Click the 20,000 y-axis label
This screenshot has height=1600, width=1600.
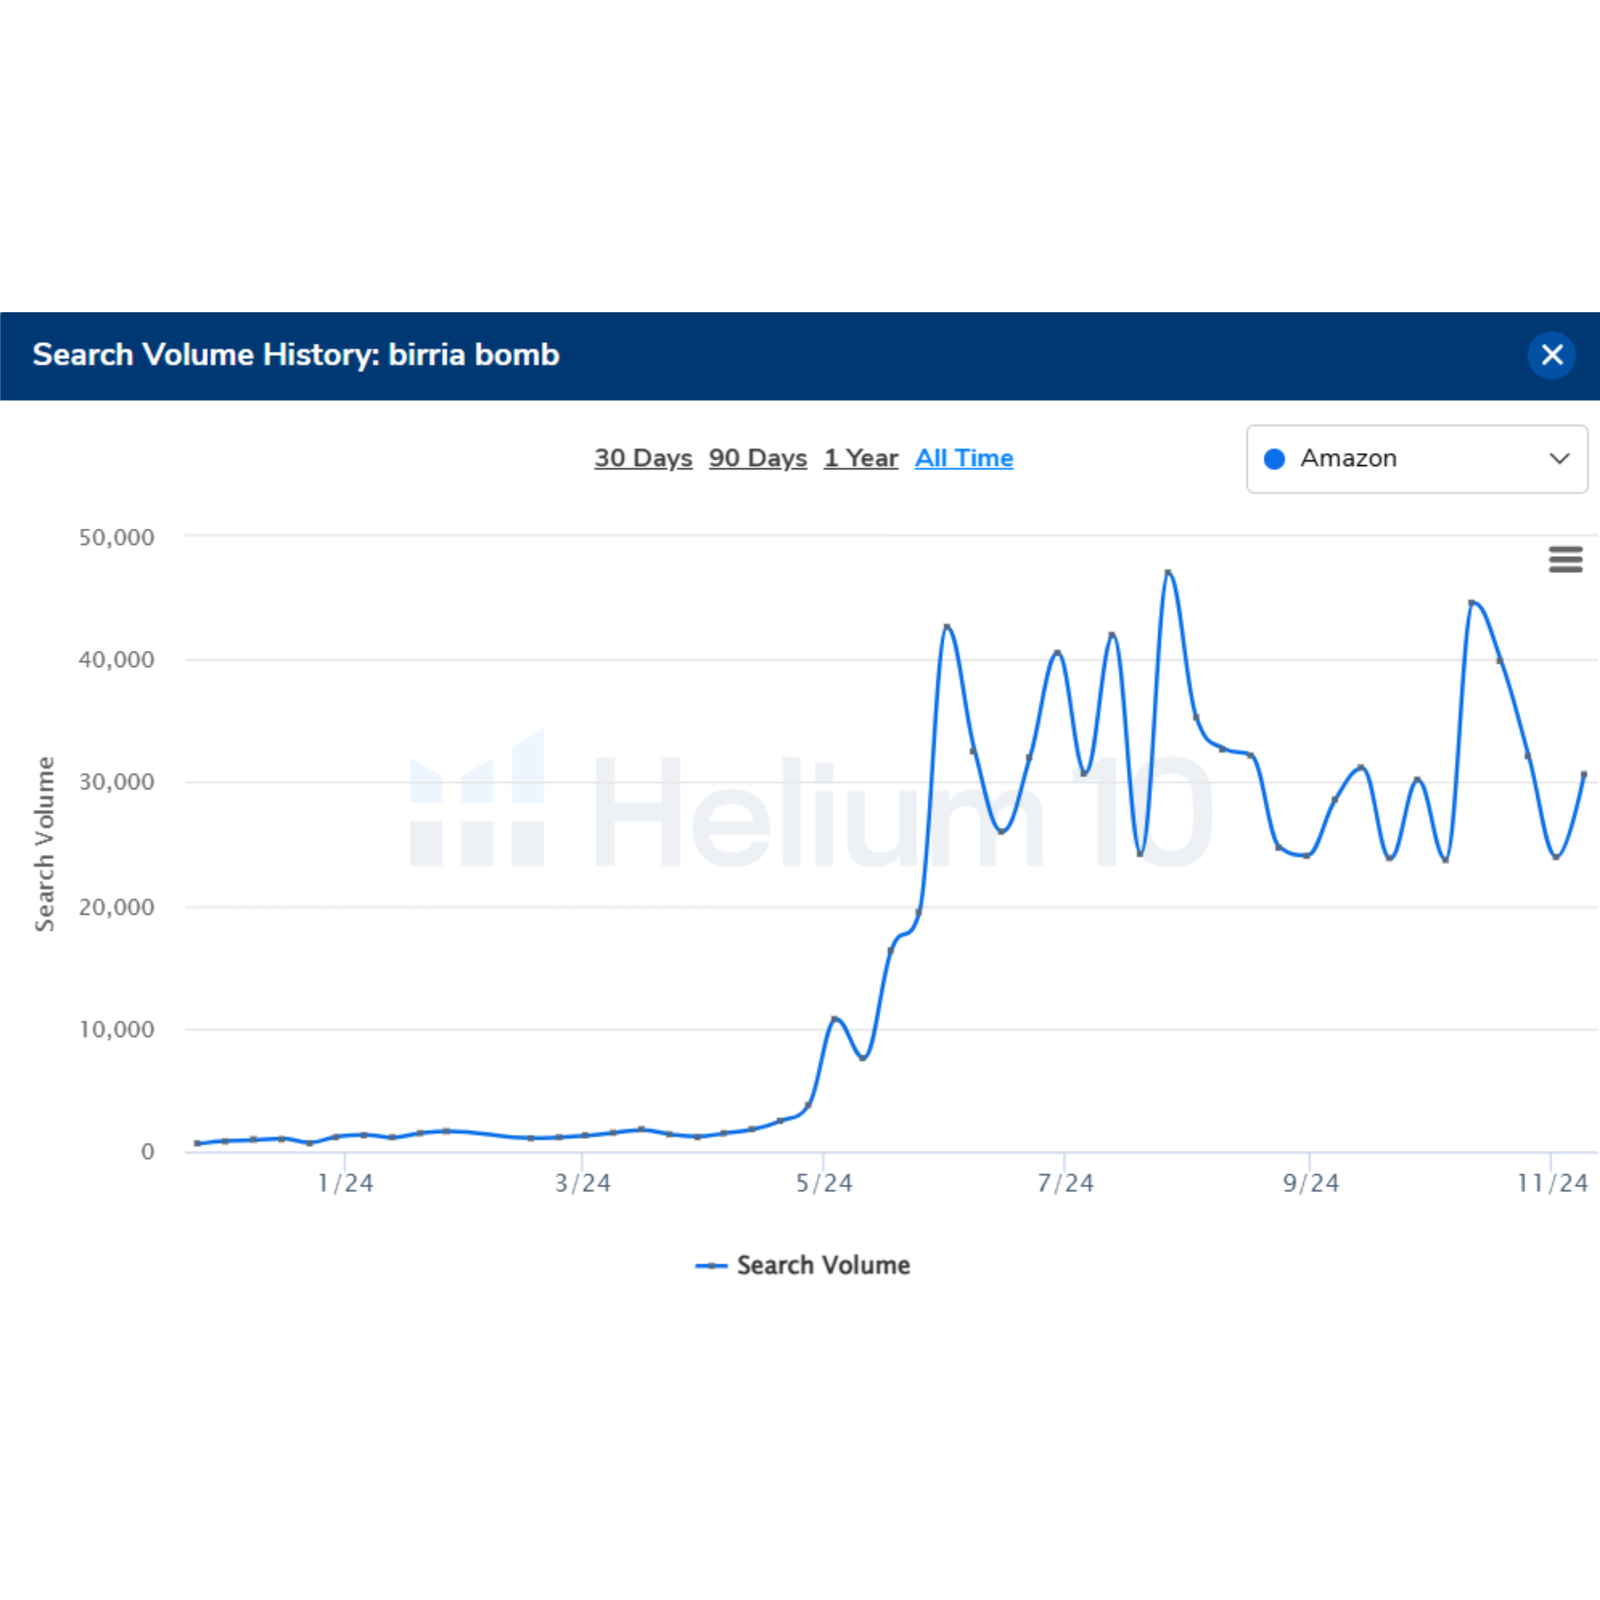point(117,907)
